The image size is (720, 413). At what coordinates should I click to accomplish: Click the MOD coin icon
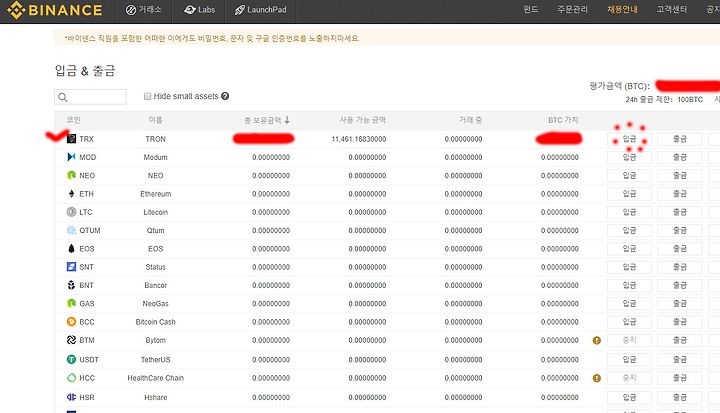pyautogui.click(x=71, y=157)
